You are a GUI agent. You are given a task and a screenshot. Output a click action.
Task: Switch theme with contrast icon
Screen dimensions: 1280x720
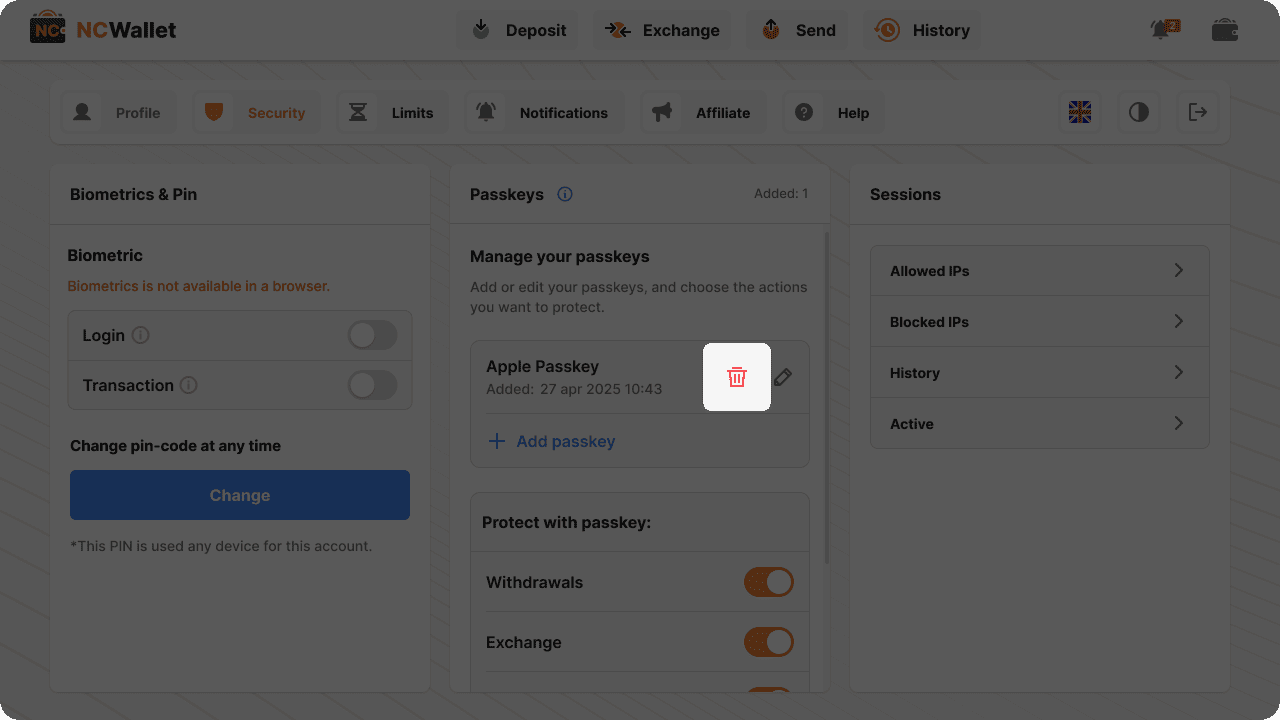pyautogui.click(x=1139, y=112)
